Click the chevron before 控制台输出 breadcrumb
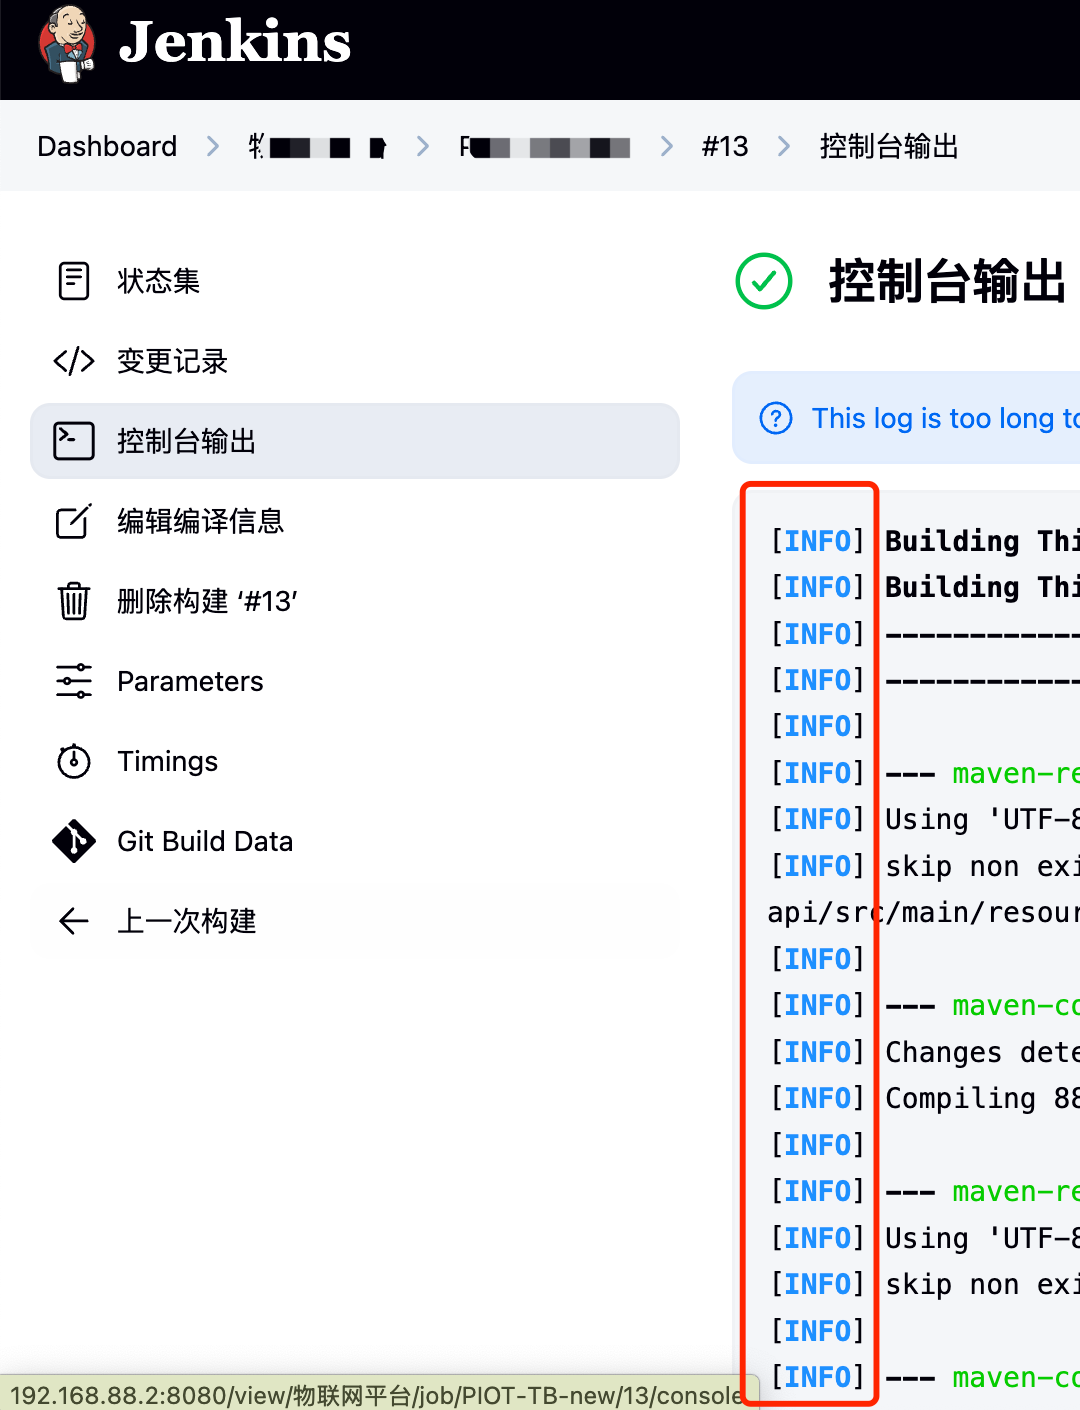 [x=784, y=146]
